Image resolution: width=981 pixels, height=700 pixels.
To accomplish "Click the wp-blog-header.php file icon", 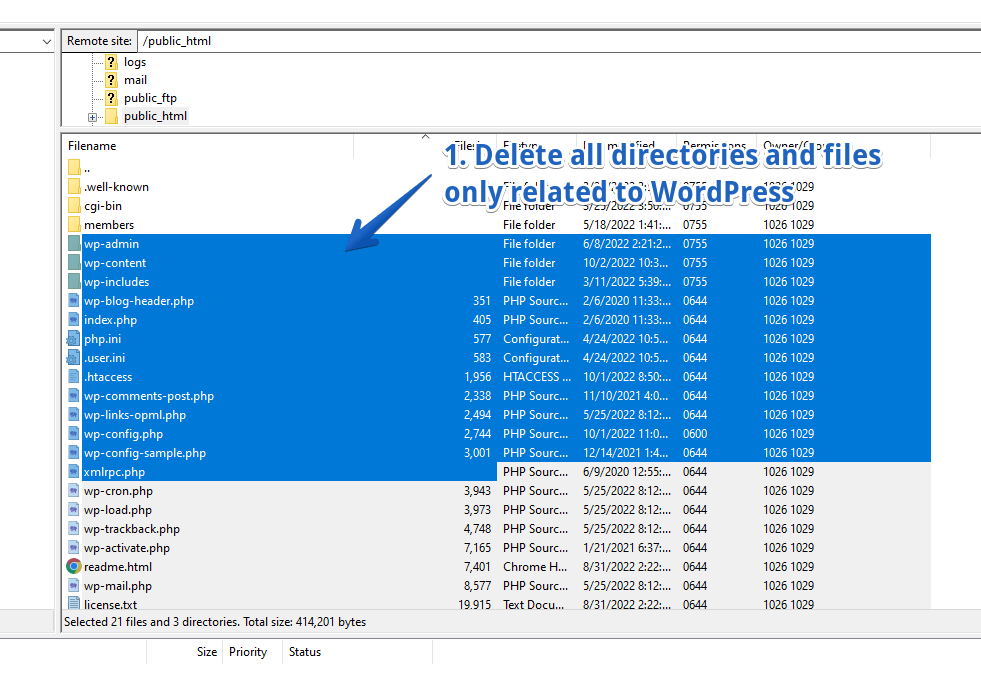I will pyautogui.click(x=74, y=301).
